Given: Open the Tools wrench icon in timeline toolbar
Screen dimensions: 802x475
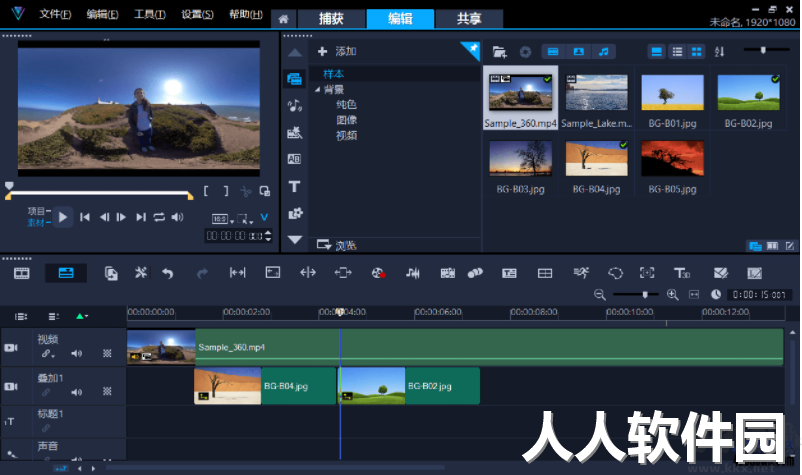Looking at the screenshot, I should tap(141, 273).
